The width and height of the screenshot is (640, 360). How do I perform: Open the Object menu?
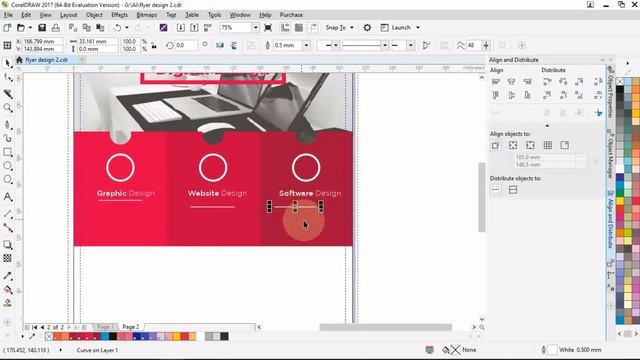tap(94, 15)
